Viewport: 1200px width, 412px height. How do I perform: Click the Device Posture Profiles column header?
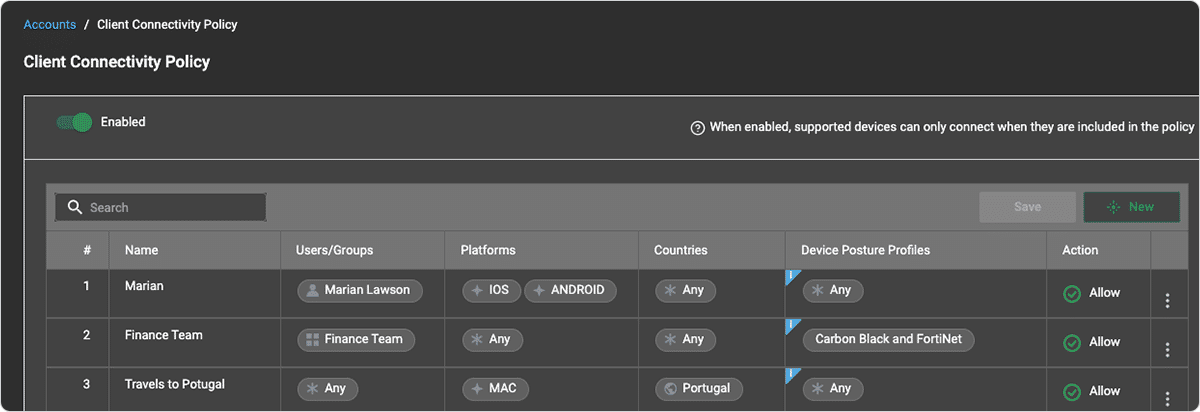click(x=865, y=250)
